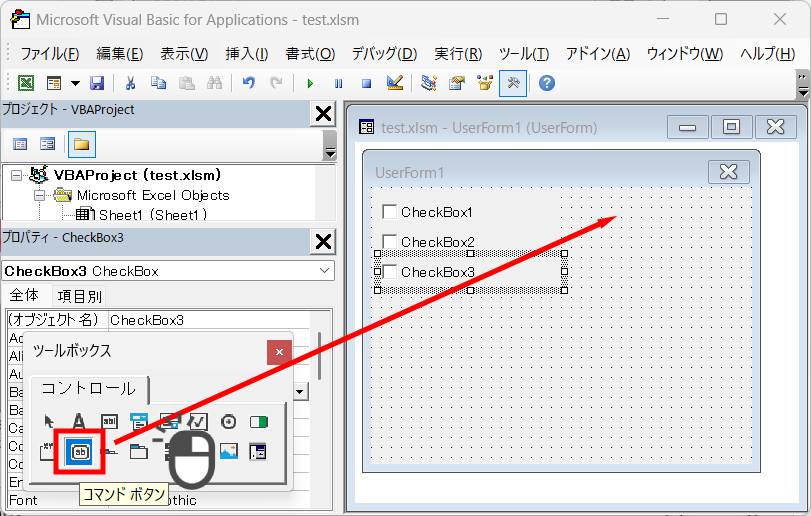This screenshot has height=516, width=811.
Task: Pick the CheckBox control in toolbox
Action: point(198,422)
